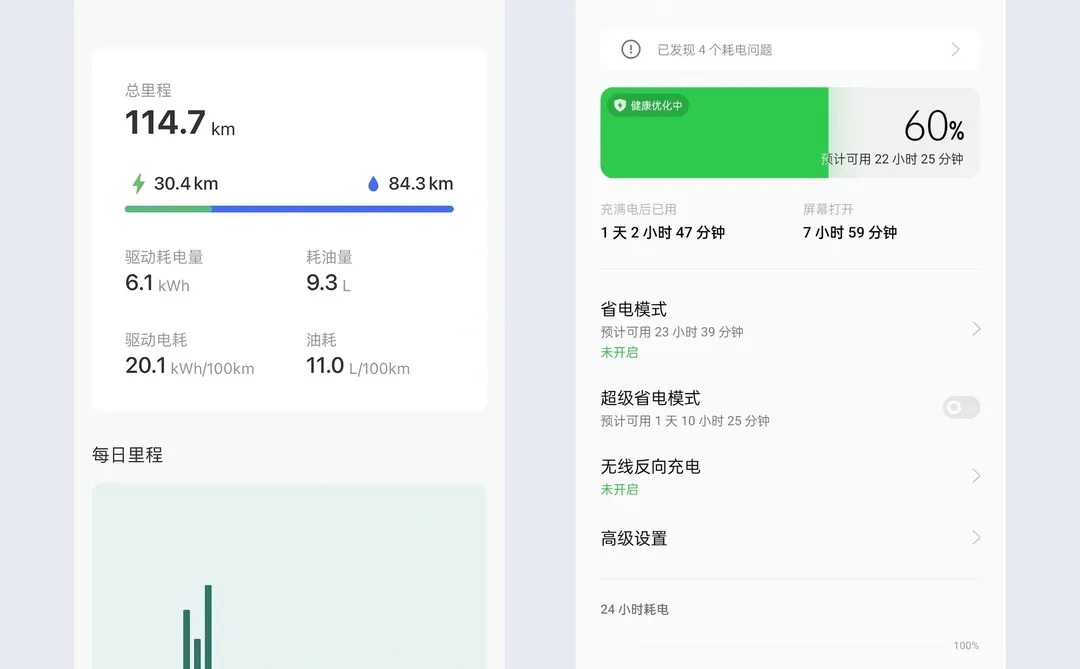Click the green-blue mileage ratio bar
Viewport: 1080px width, 669px height.
pos(289,208)
